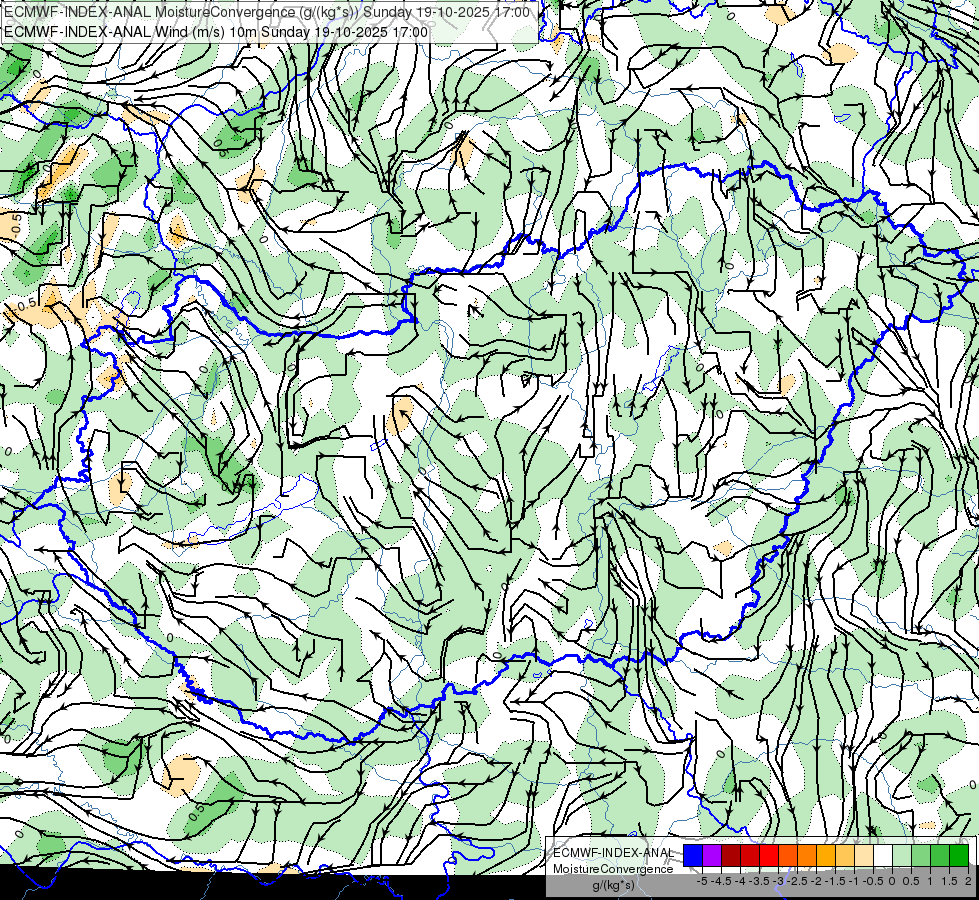Screen dimensions: 979x900
Task: Click the blue legend swatch below -5
Action: (693, 855)
